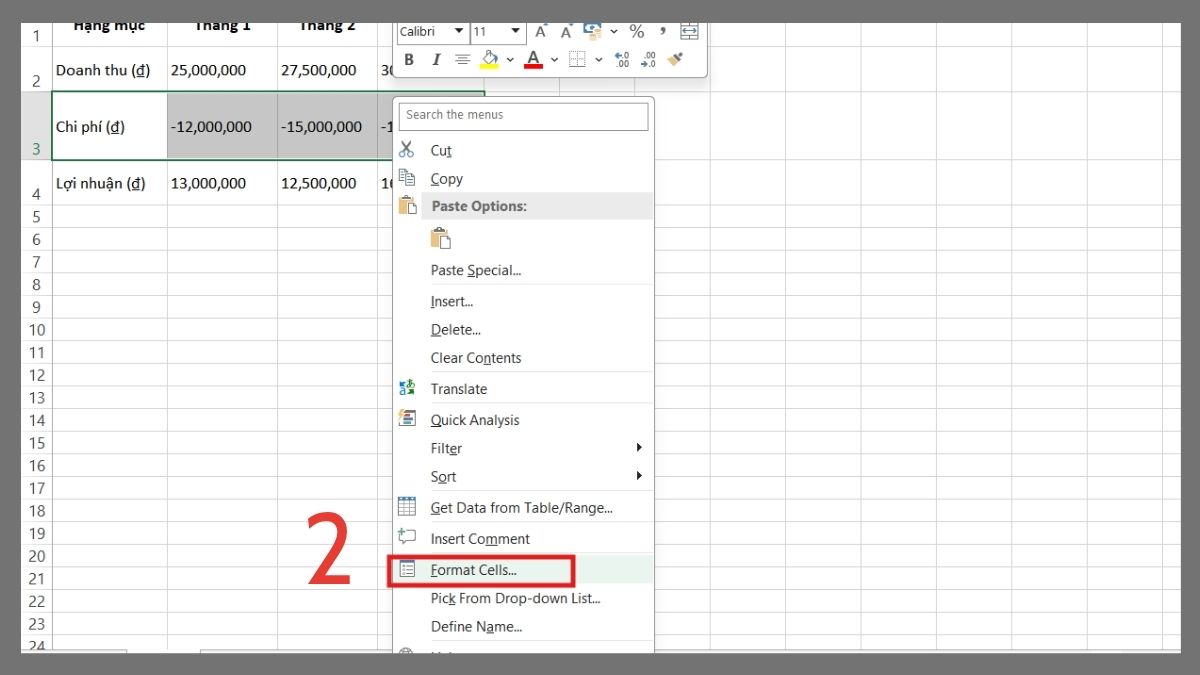Screen dimensions: 1200x675
Task: Click the clipboard button under Paste Options
Action: click(439, 237)
